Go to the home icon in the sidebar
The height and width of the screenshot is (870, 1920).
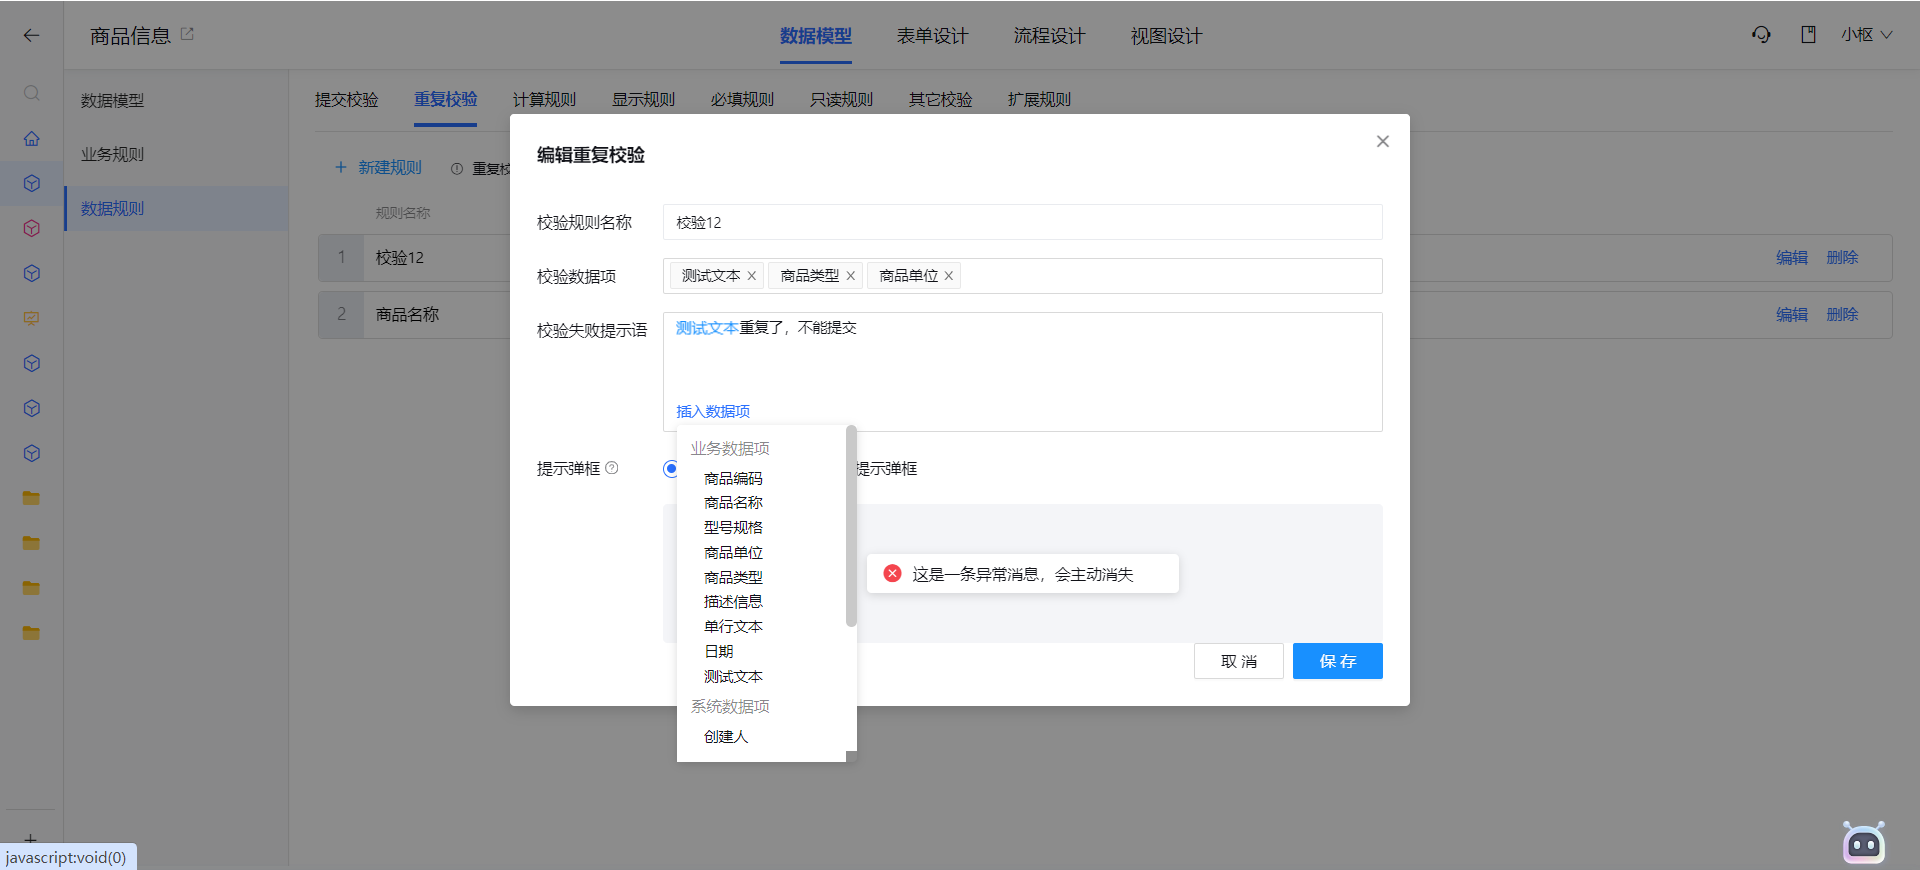tap(31, 138)
